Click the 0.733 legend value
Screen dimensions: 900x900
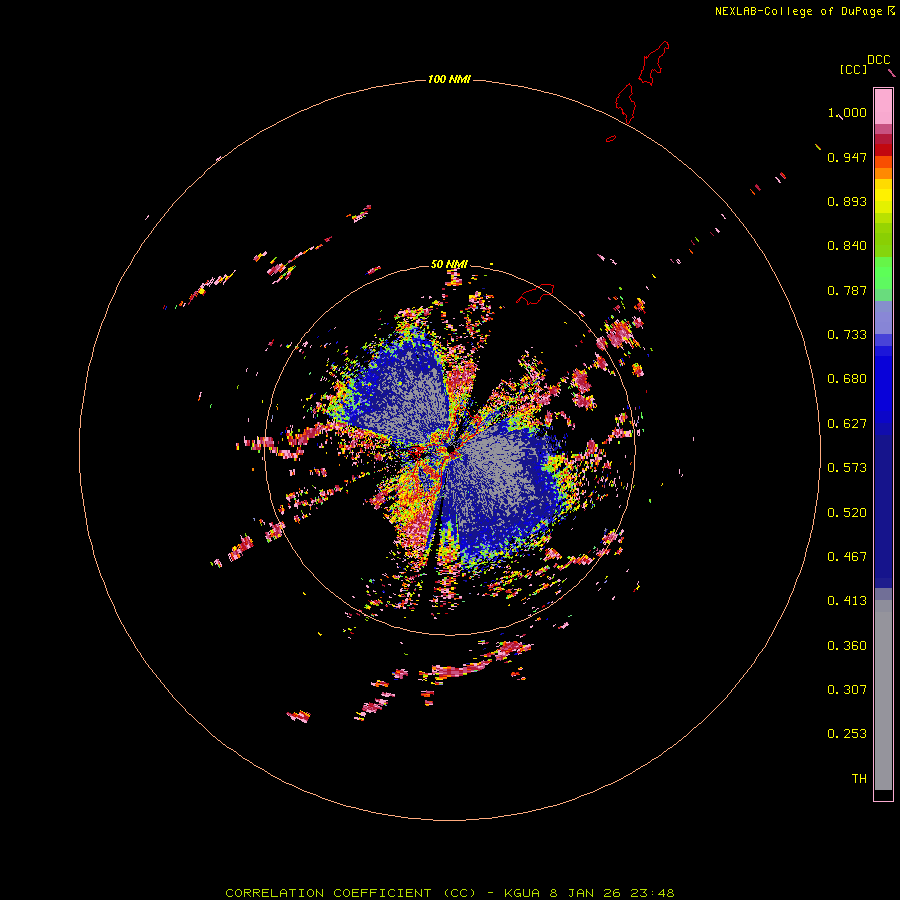(x=847, y=335)
